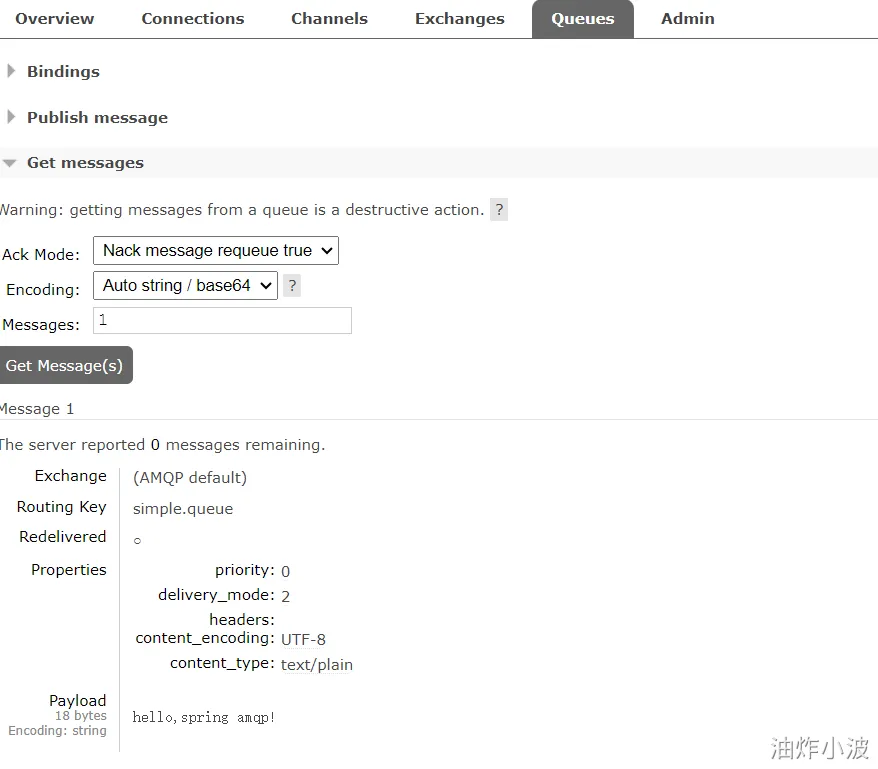The image size is (878, 769).
Task: Click the UTF-8 content_encoding value
Action: point(303,639)
